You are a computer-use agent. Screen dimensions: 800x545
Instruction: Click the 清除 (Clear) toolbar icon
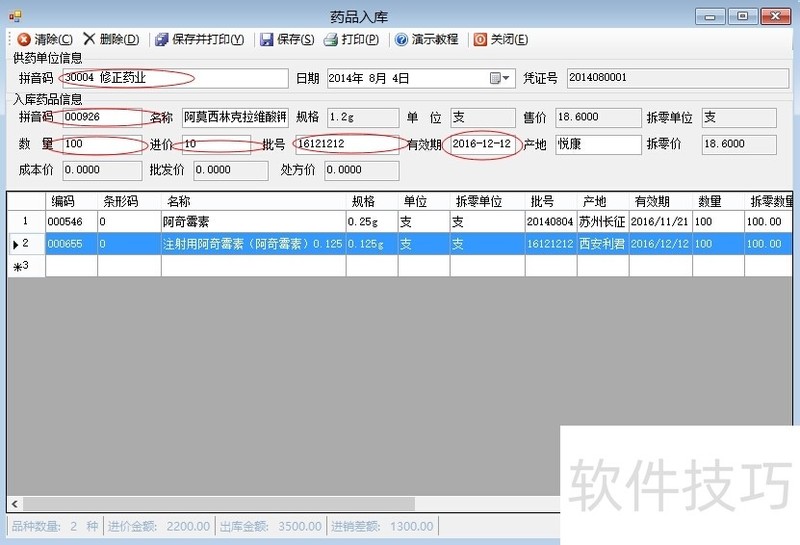23,40
